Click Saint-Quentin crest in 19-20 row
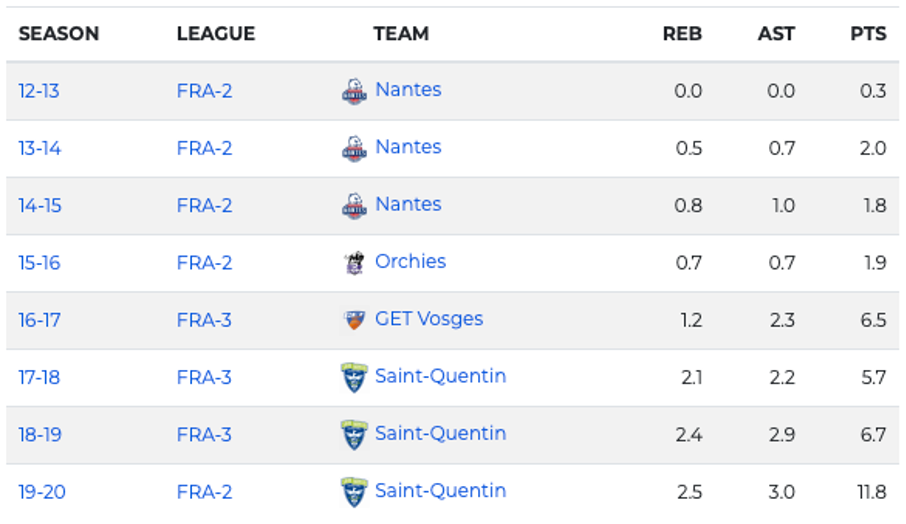The height and width of the screenshot is (524, 906). pos(354,492)
